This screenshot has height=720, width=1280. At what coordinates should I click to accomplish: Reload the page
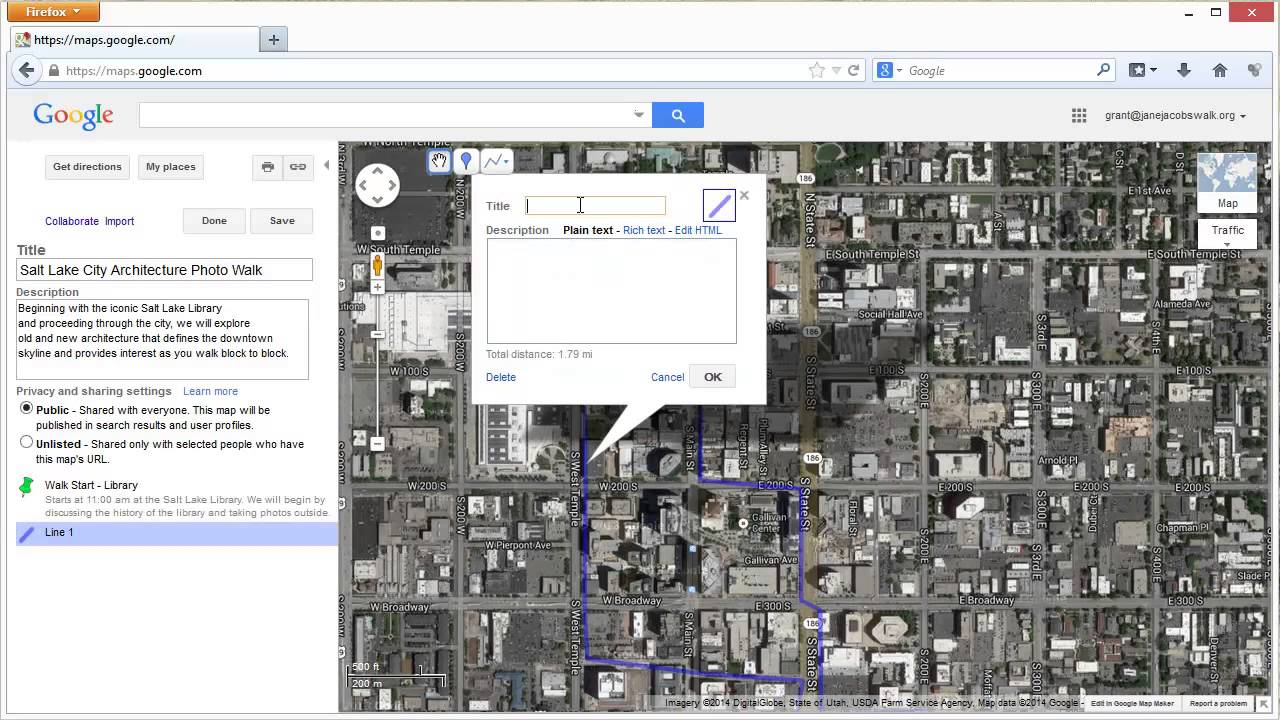click(854, 70)
